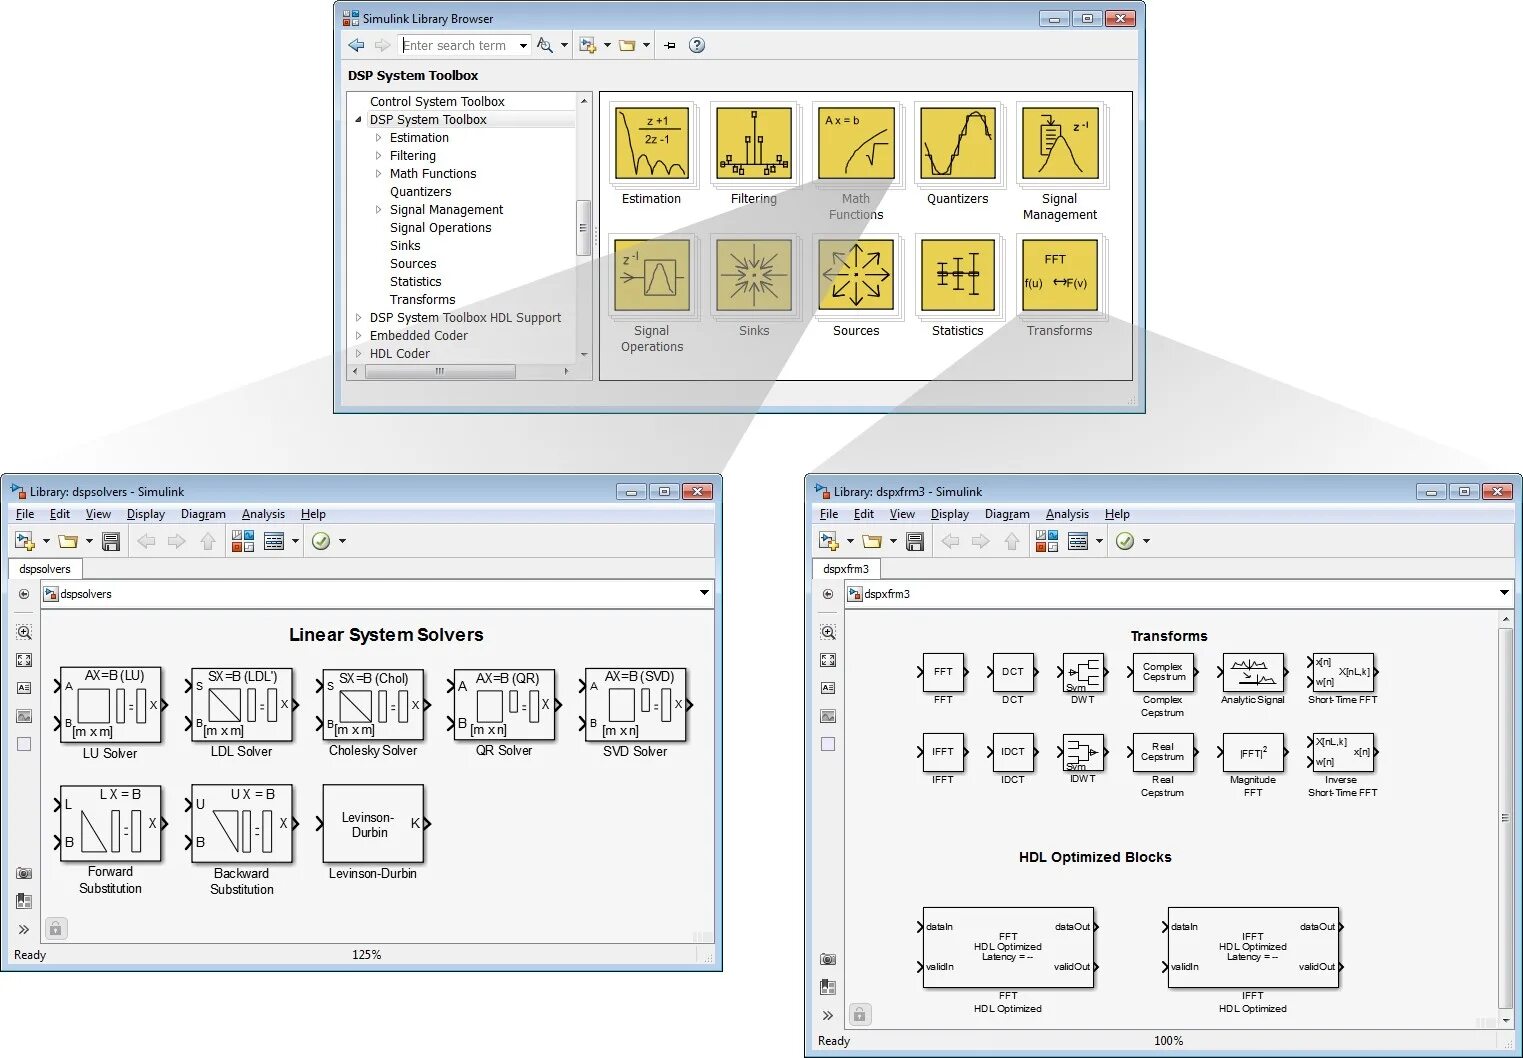This screenshot has width=1523, height=1058.
Task: Click the dspxfrm3 canvas vertical scrollbar
Action: coord(1505,818)
